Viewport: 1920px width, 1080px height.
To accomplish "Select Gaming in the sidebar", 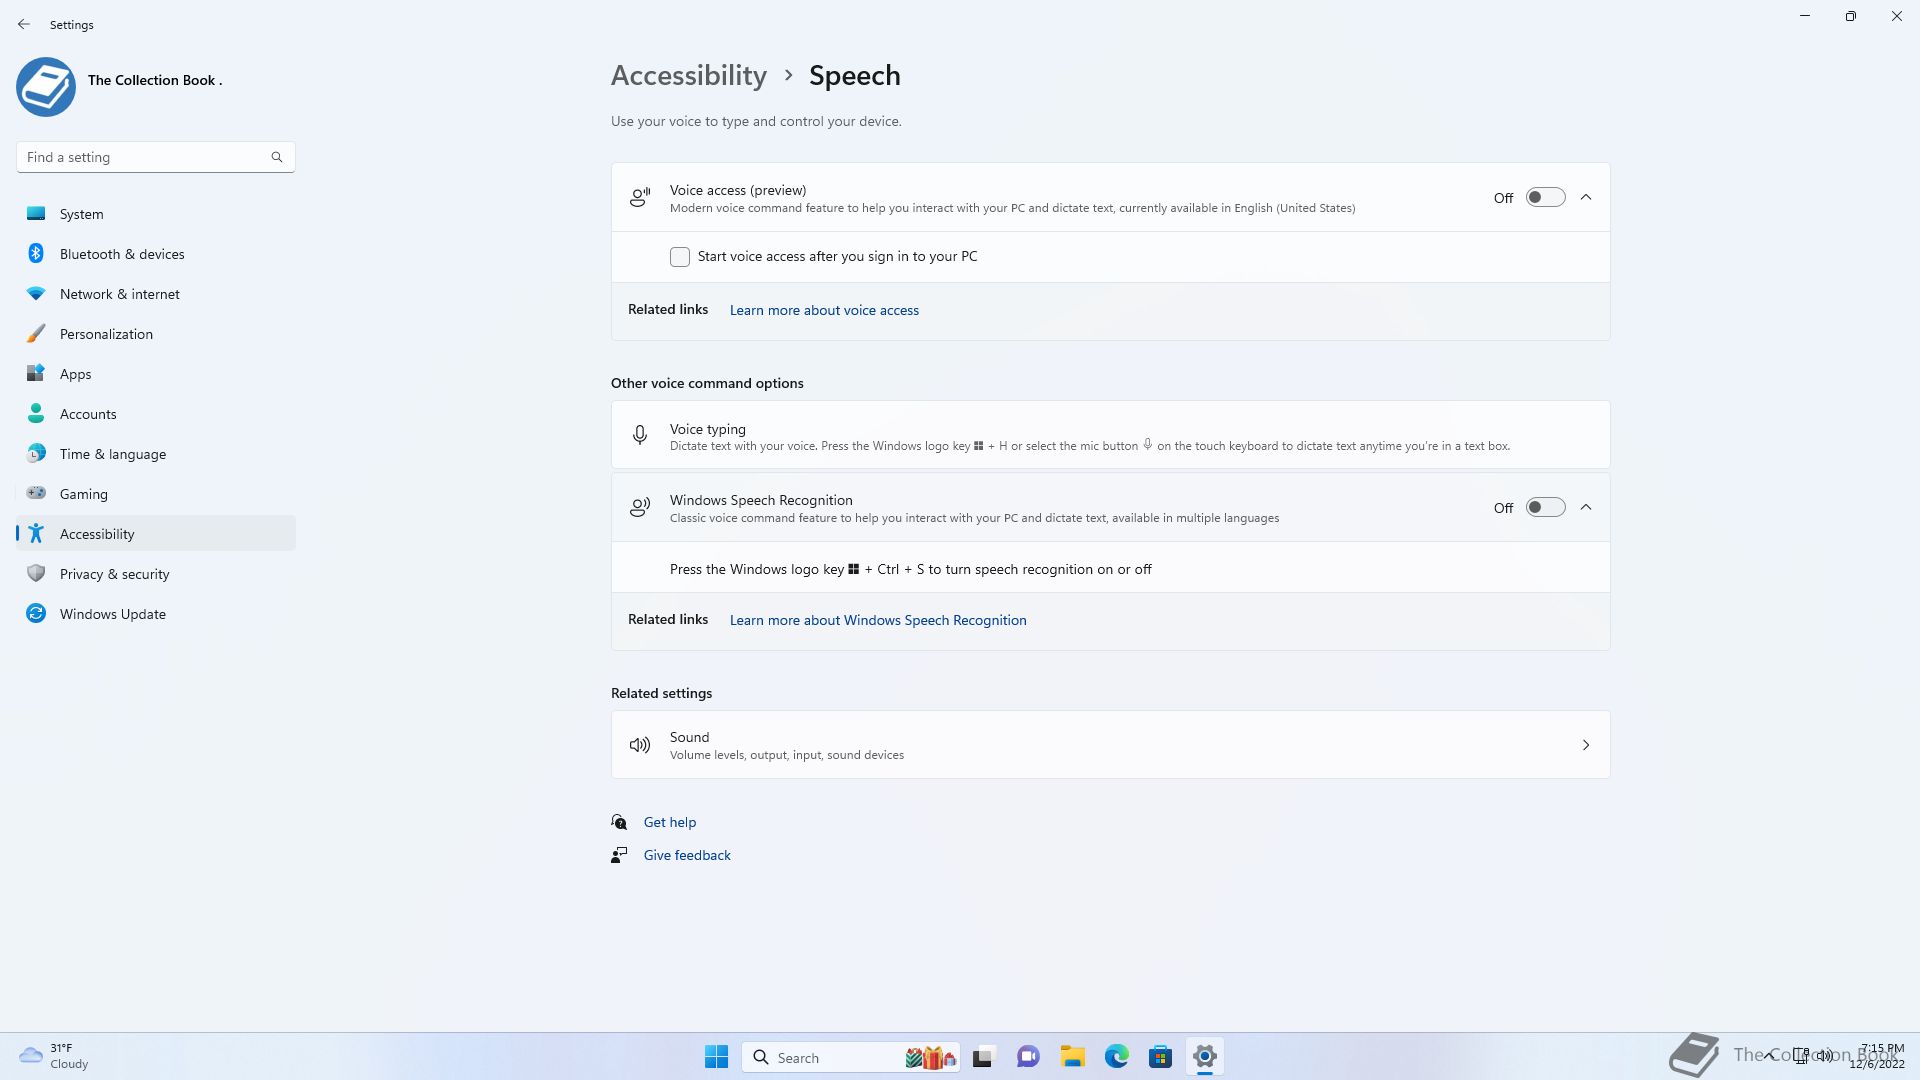I will click(x=156, y=493).
